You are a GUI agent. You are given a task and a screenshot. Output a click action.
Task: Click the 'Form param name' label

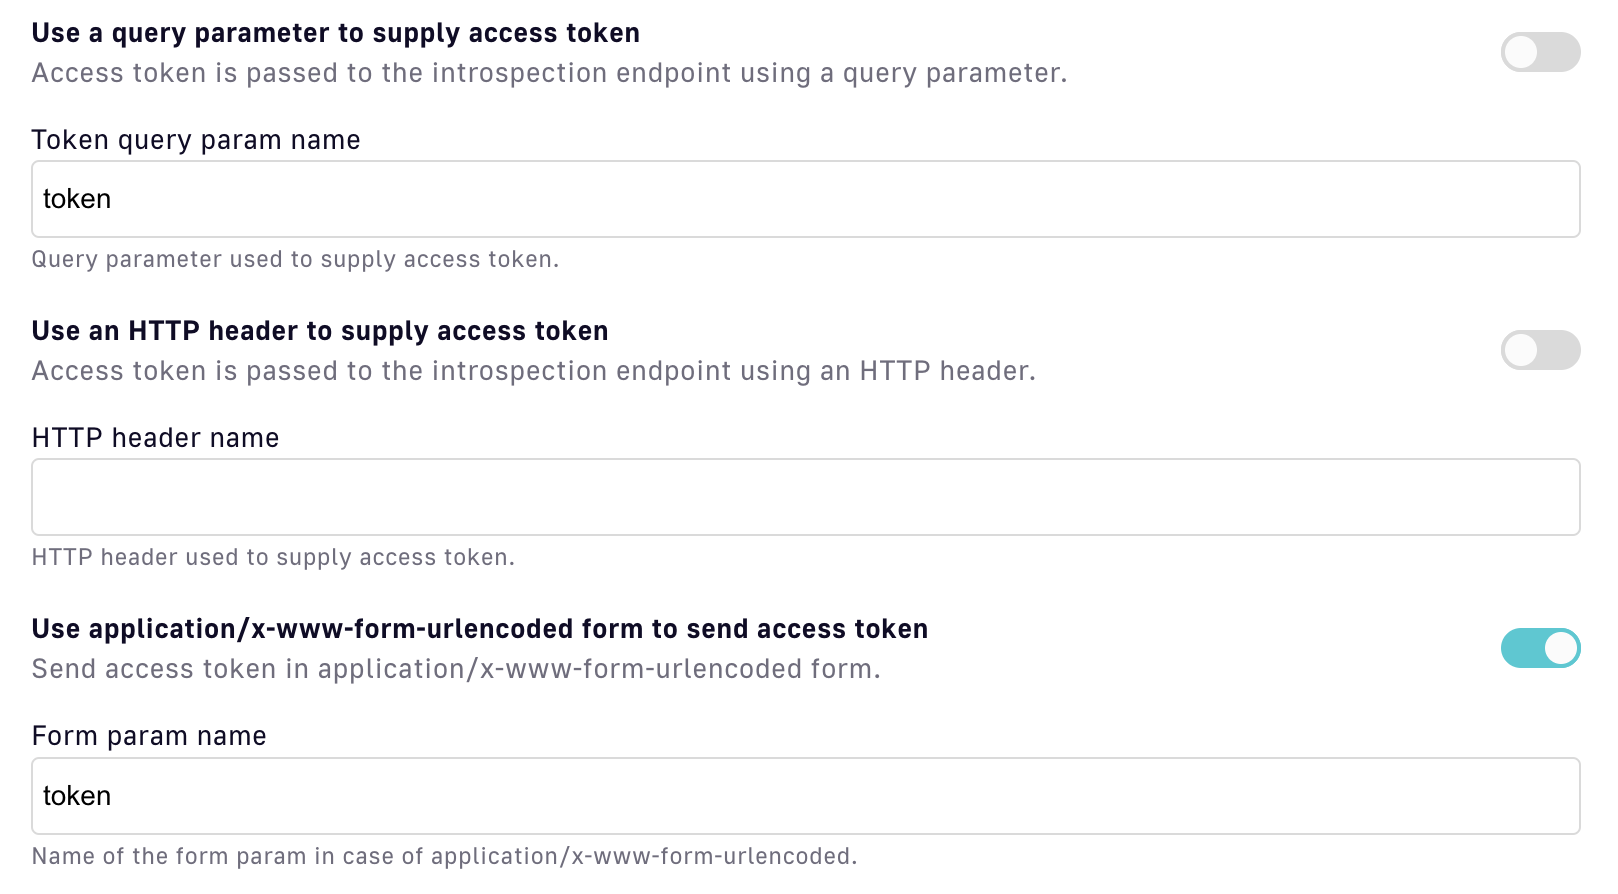click(149, 736)
